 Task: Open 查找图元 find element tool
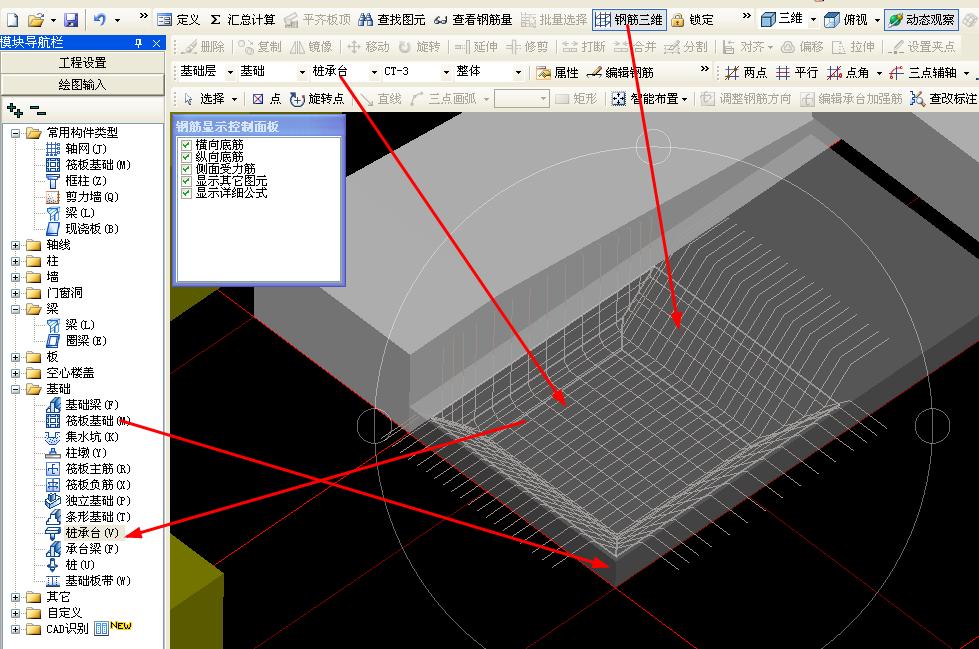[392, 20]
